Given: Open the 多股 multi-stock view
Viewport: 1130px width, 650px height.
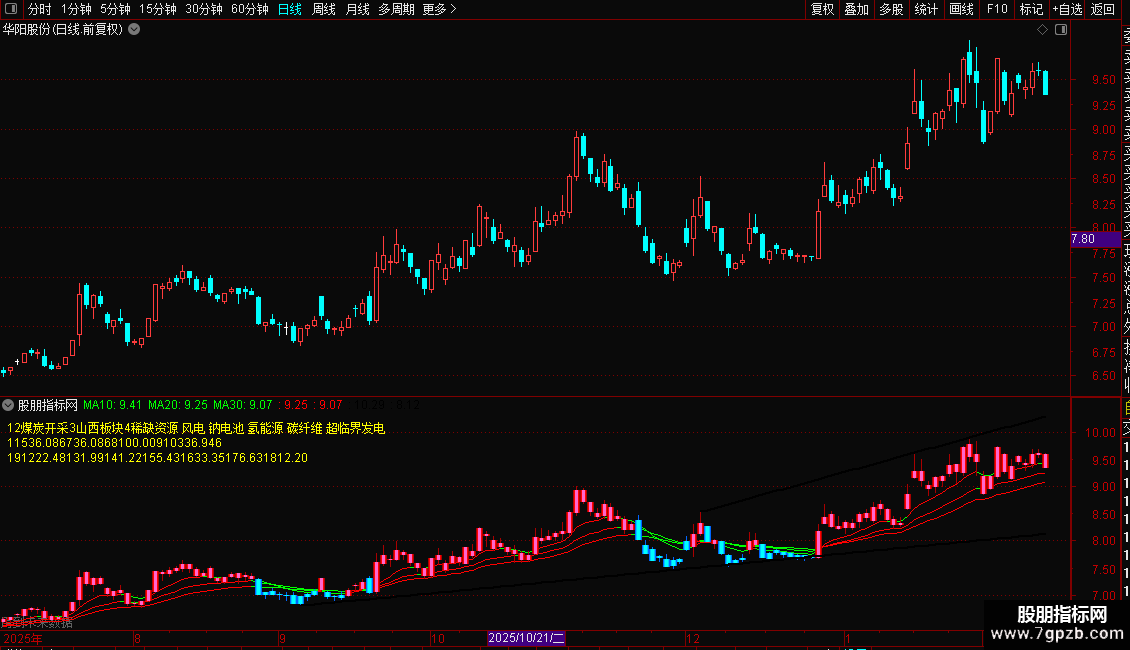Looking at the screenshot, I should 891,9.
